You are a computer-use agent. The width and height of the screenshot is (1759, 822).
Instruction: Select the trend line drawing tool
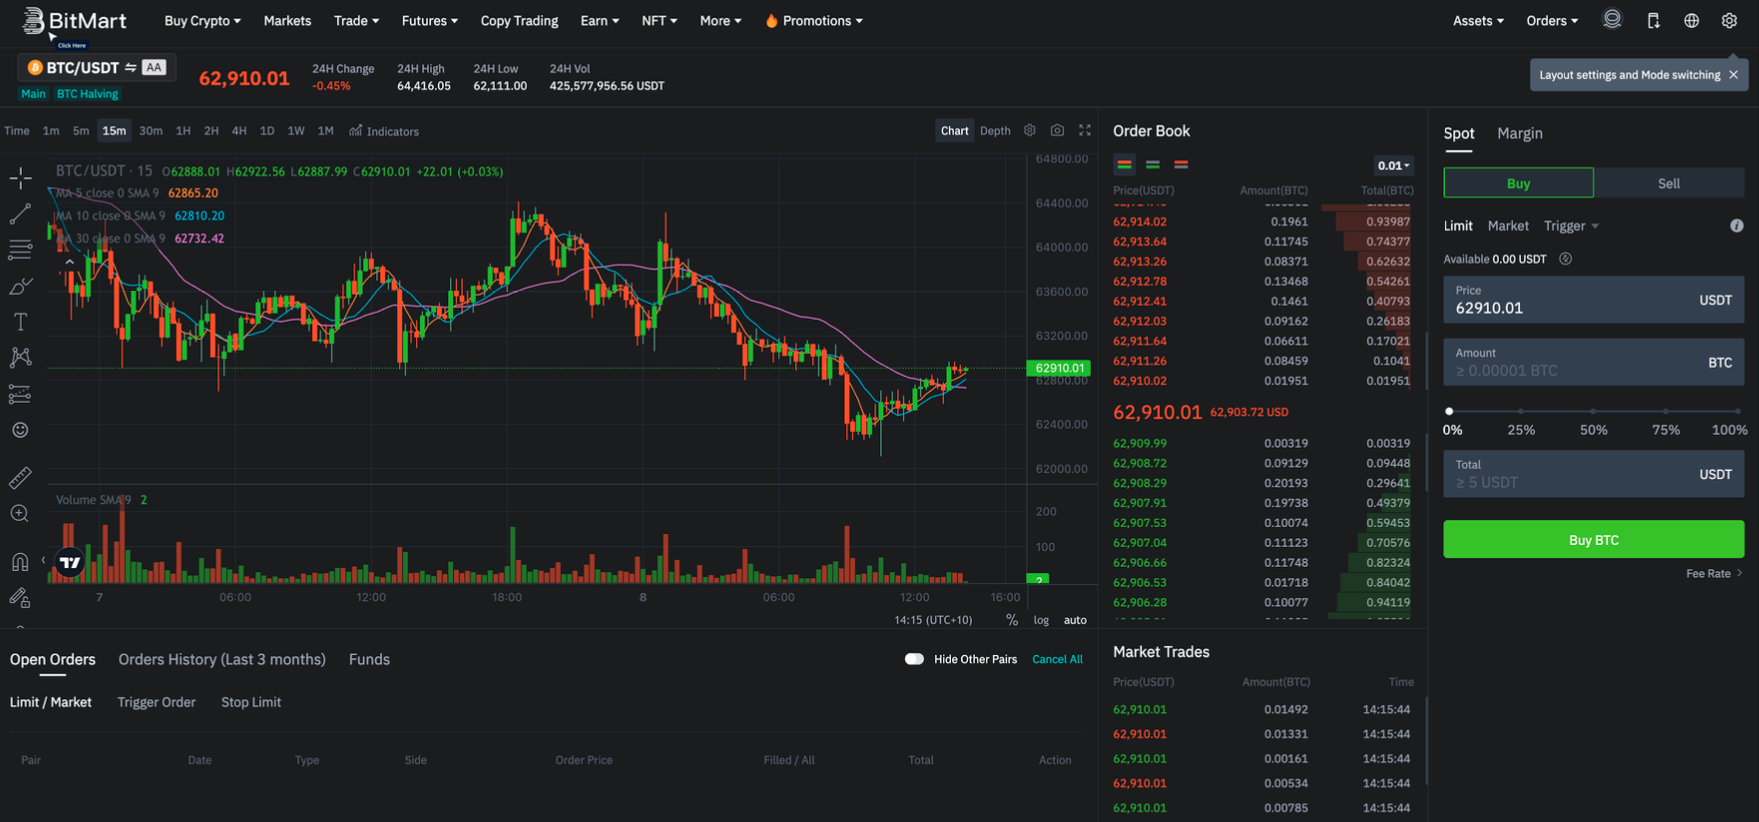point(20,214)
